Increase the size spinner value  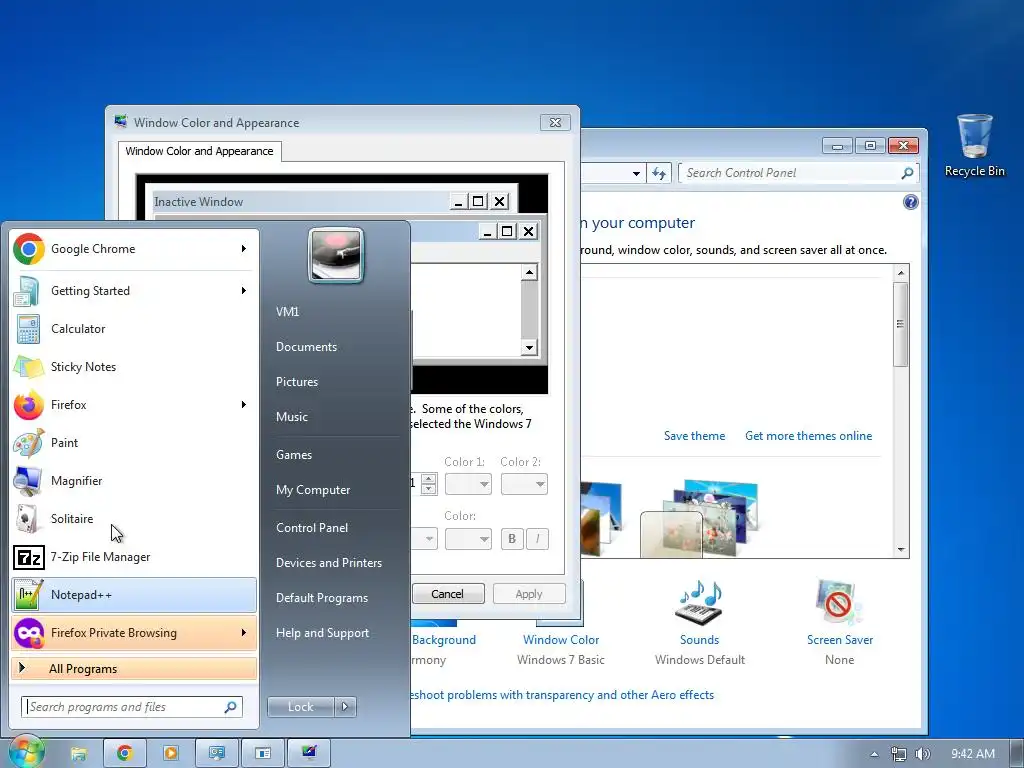428,479
